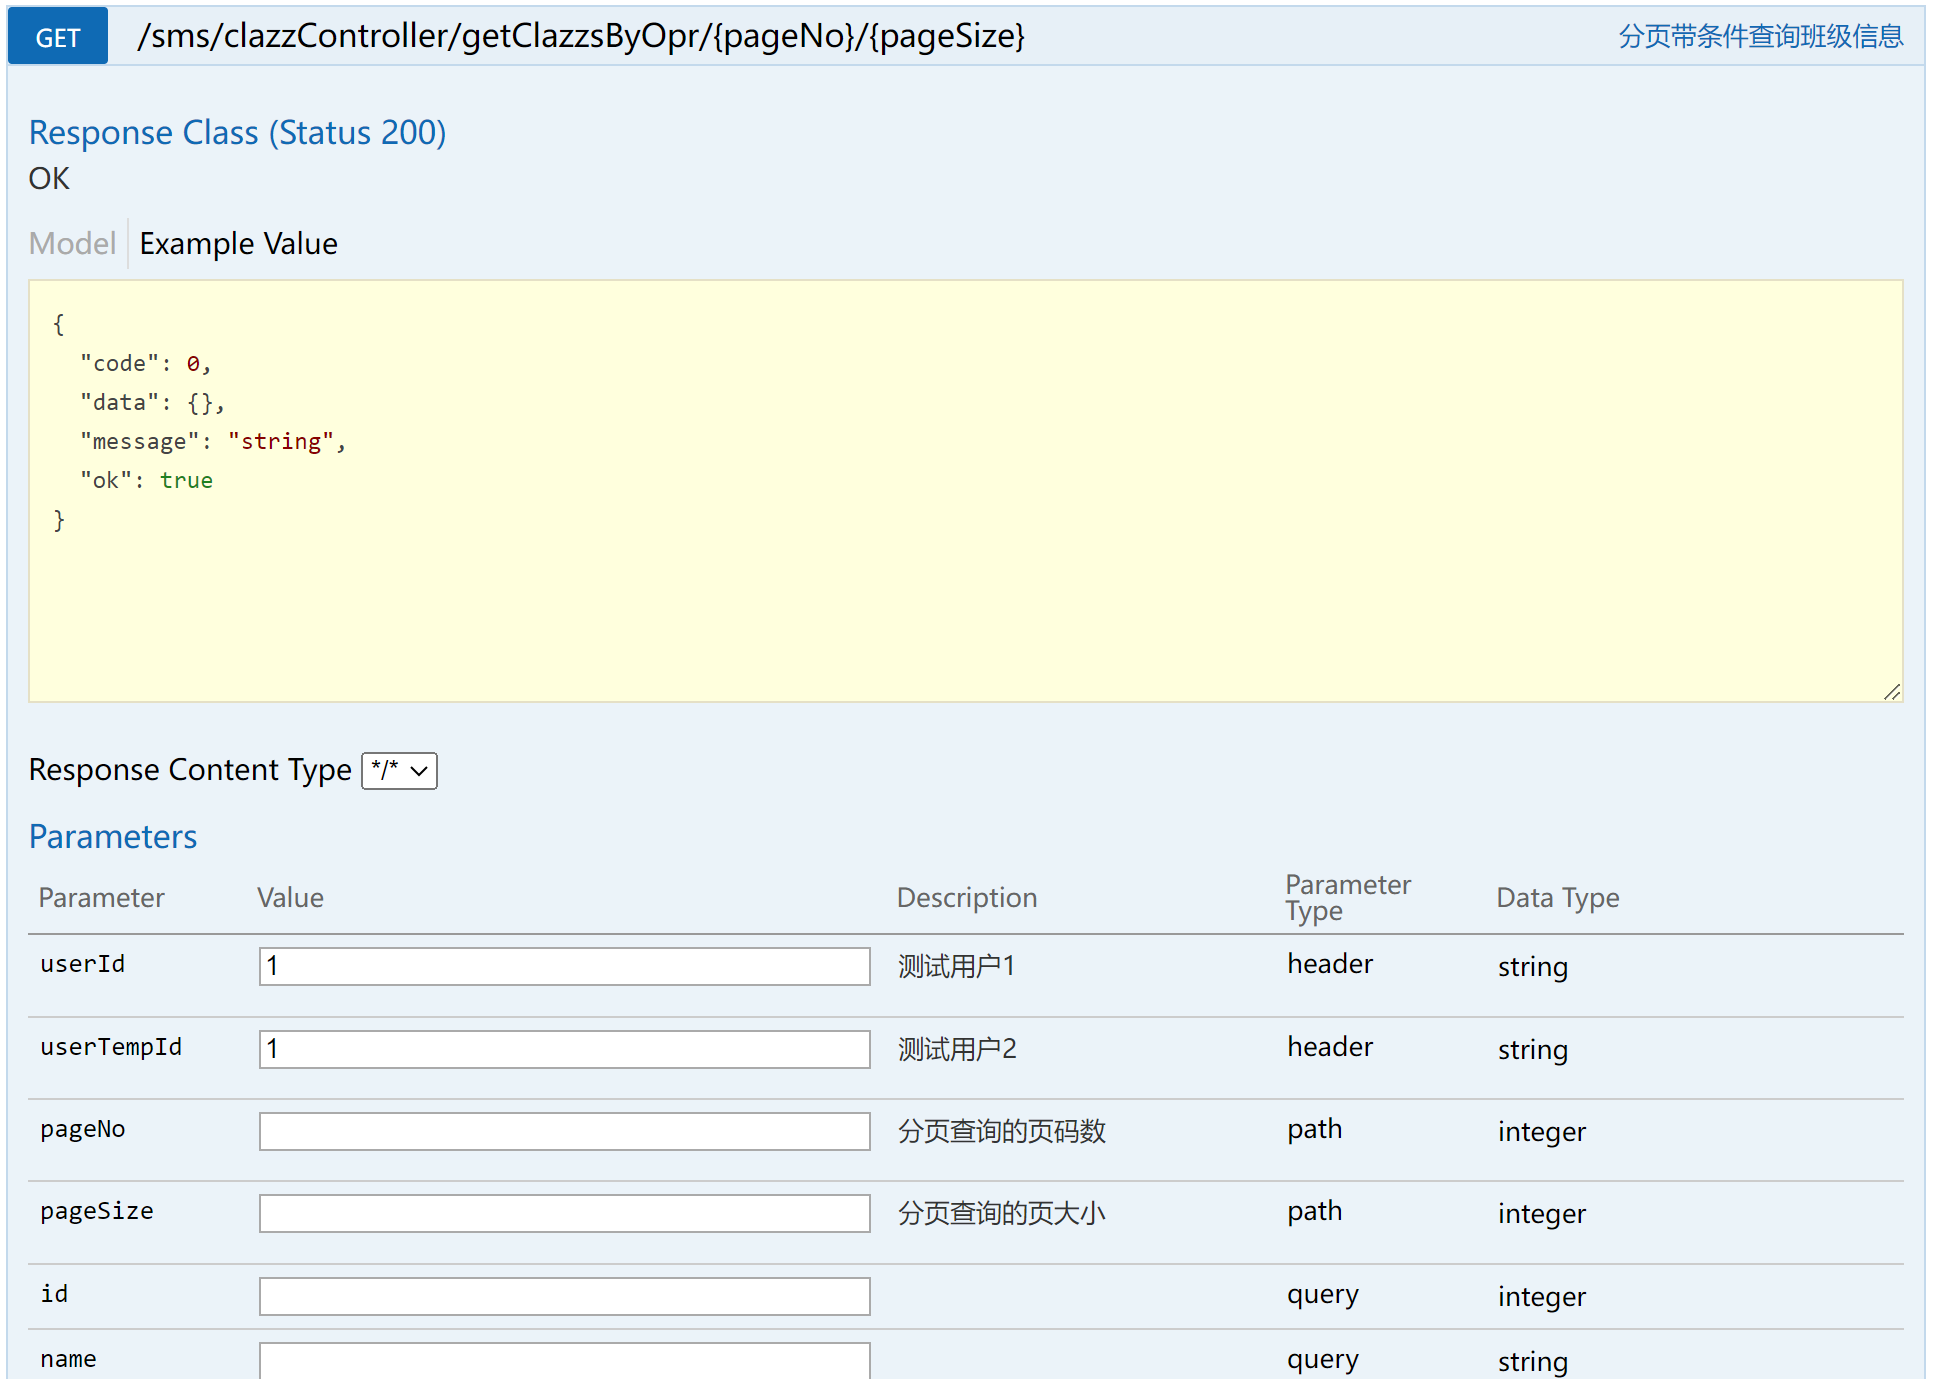
Task: Focus the pageNo value field
Action: coord(564,1132)
